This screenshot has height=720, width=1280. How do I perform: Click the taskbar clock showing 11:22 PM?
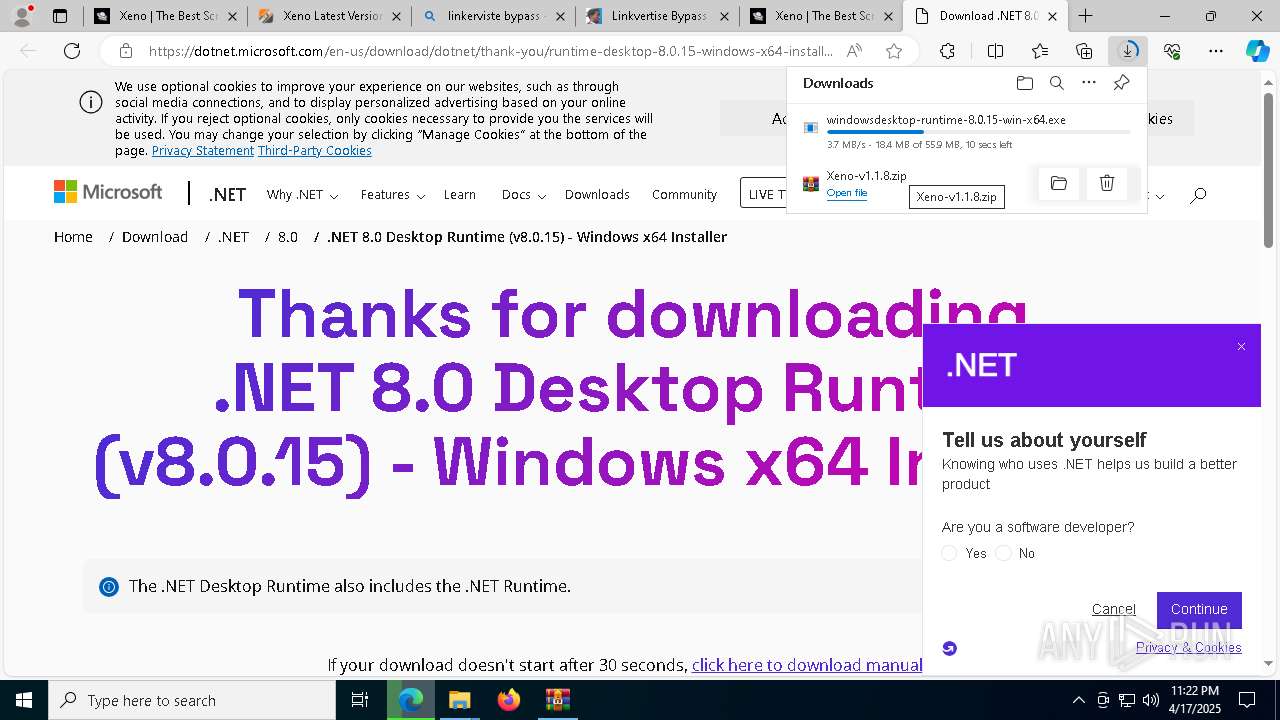1194,700
